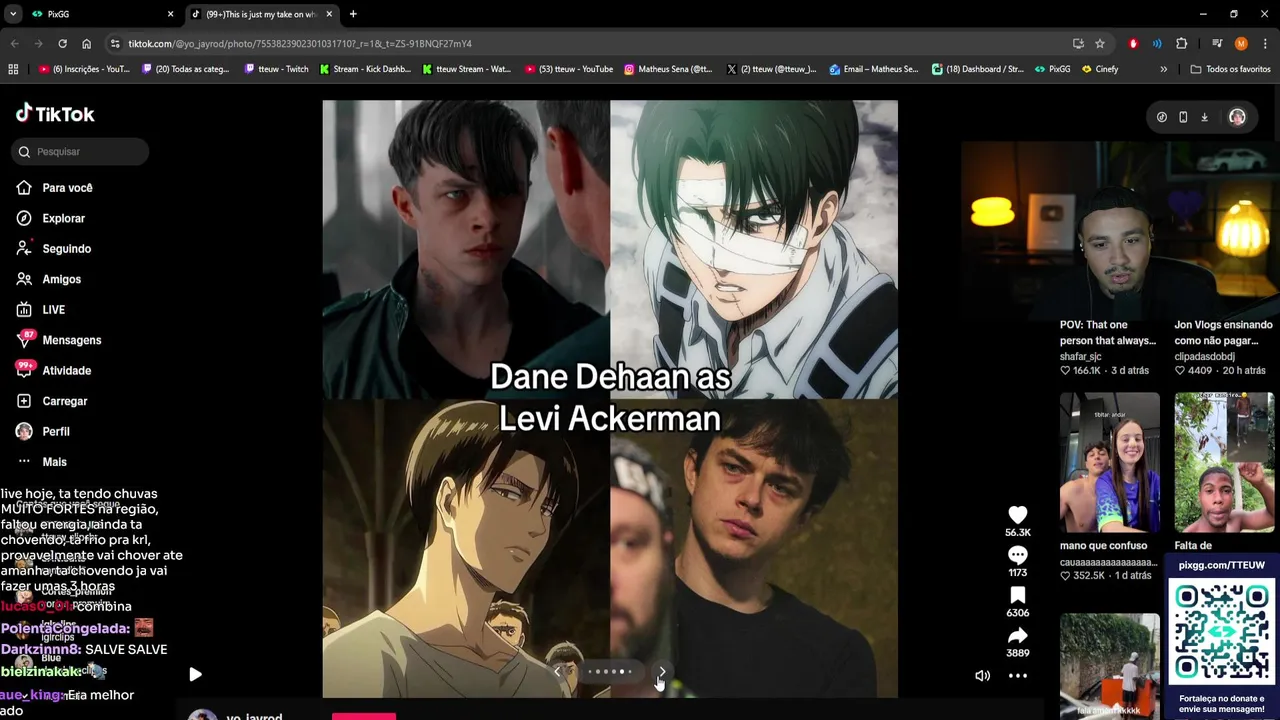Click the TikTok coin icon in top pill

pos(1161,117)
